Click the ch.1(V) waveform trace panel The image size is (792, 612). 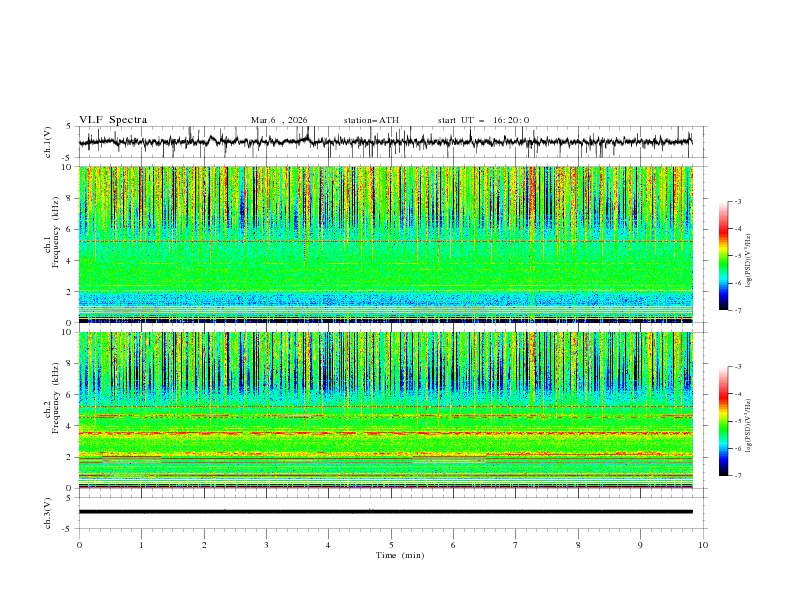click(x=390, y=142)
